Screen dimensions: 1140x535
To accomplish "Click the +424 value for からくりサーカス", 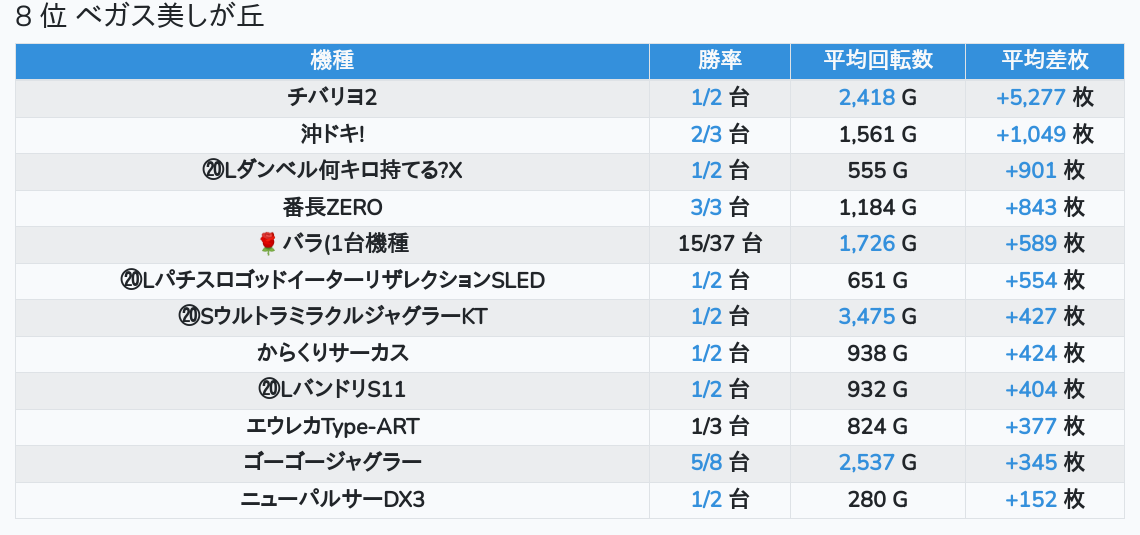I will (x=1030, y=353).
